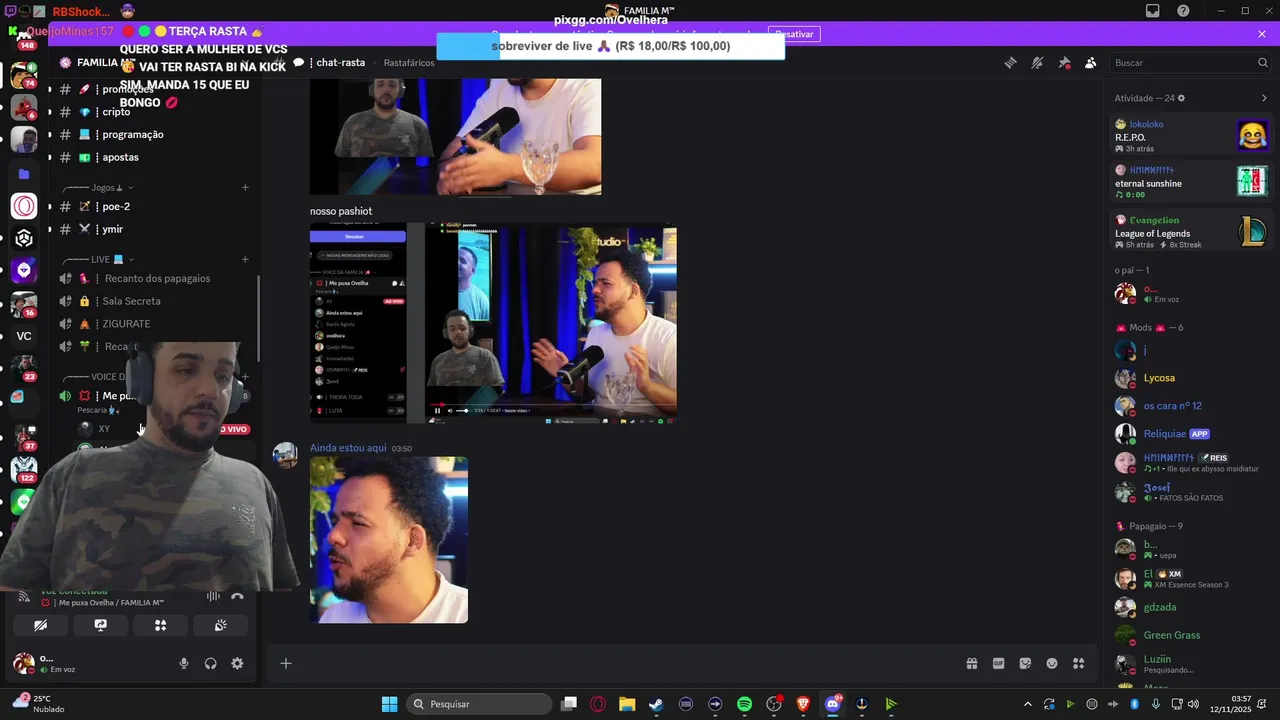Open the soundboard button
This screenshot has width=1280, height=720.
(220, 625)
